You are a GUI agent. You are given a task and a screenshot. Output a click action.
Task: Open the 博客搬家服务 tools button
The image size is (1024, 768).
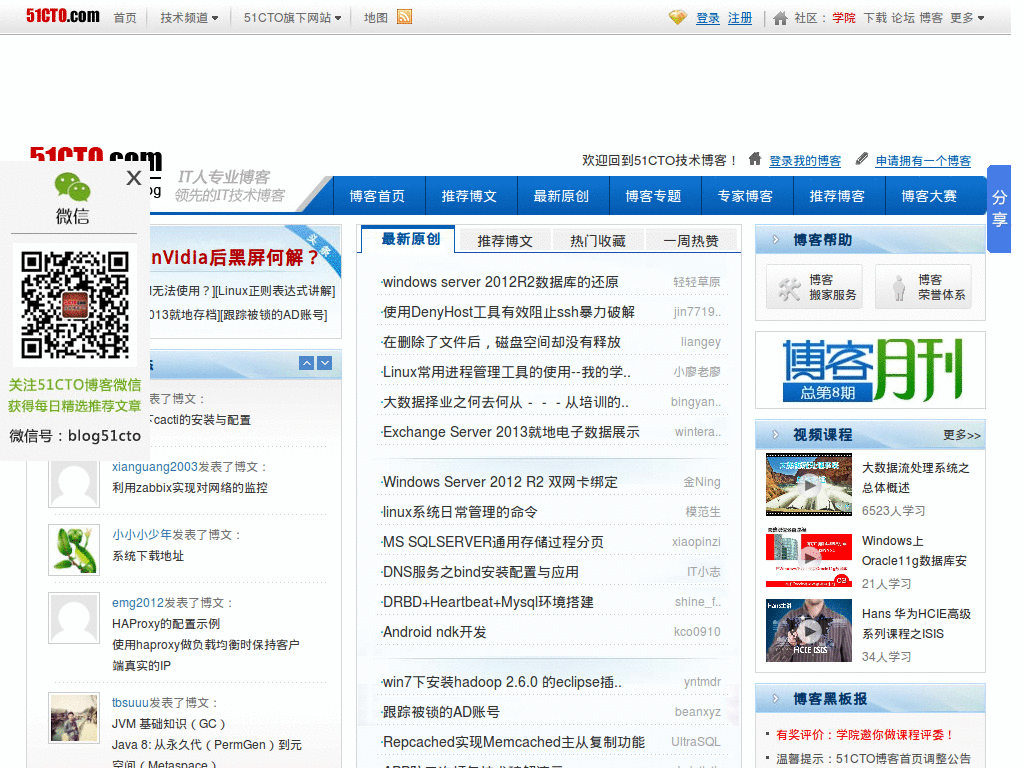tap(814, 287)
